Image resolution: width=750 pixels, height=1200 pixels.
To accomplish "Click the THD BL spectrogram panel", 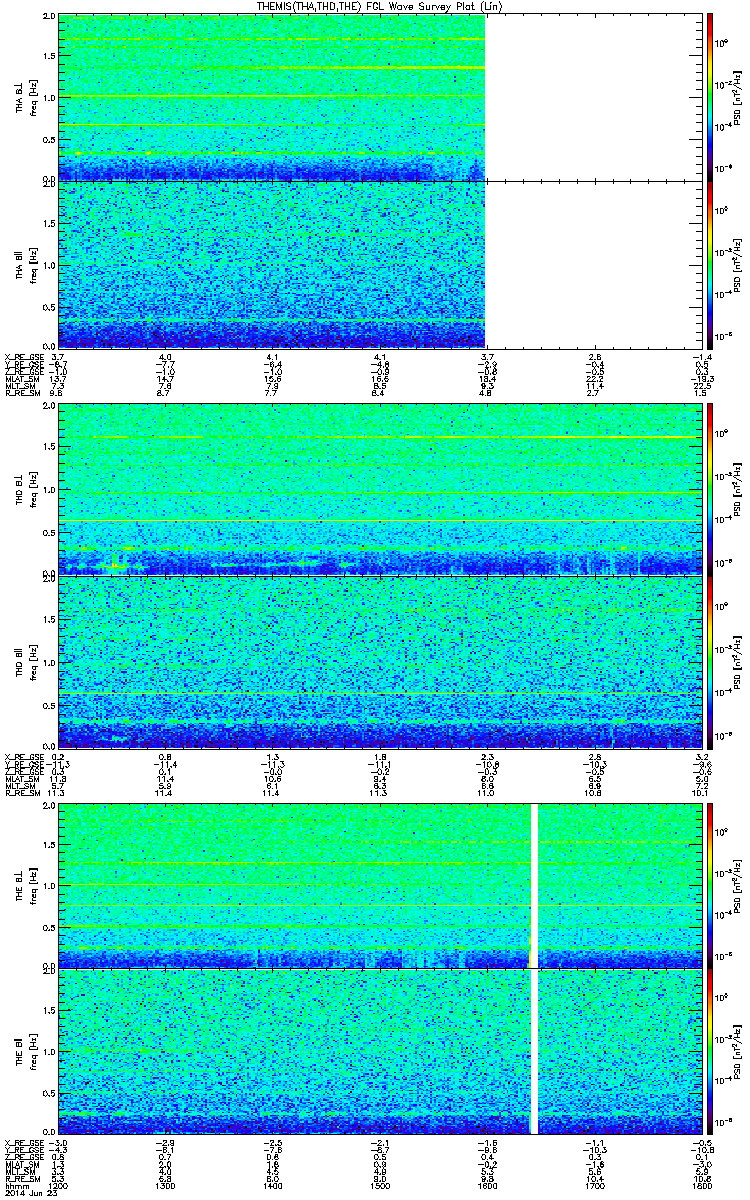I will click(x=378, y=491).
